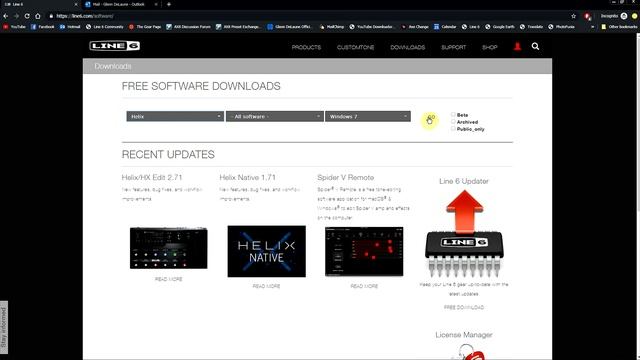Open the Windows 7 OS dropdown
The image size is (640, 360).
[368, 116]
